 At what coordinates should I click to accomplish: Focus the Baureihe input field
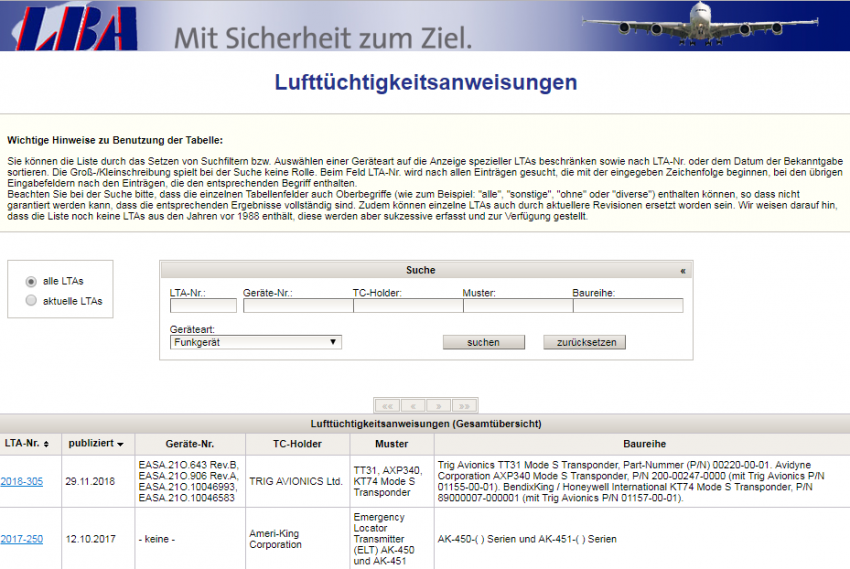(628, 306)
